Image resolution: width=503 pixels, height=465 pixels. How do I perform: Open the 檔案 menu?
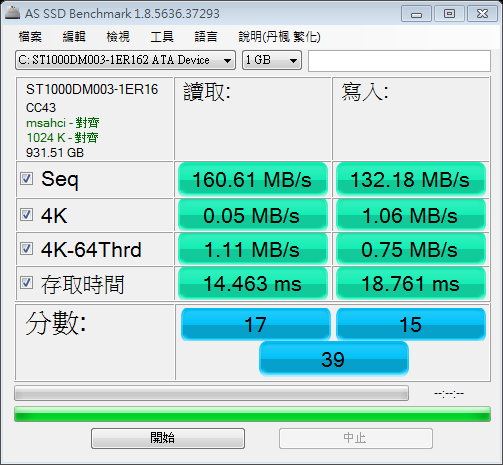pyautogui.click(x=30, y=37)
